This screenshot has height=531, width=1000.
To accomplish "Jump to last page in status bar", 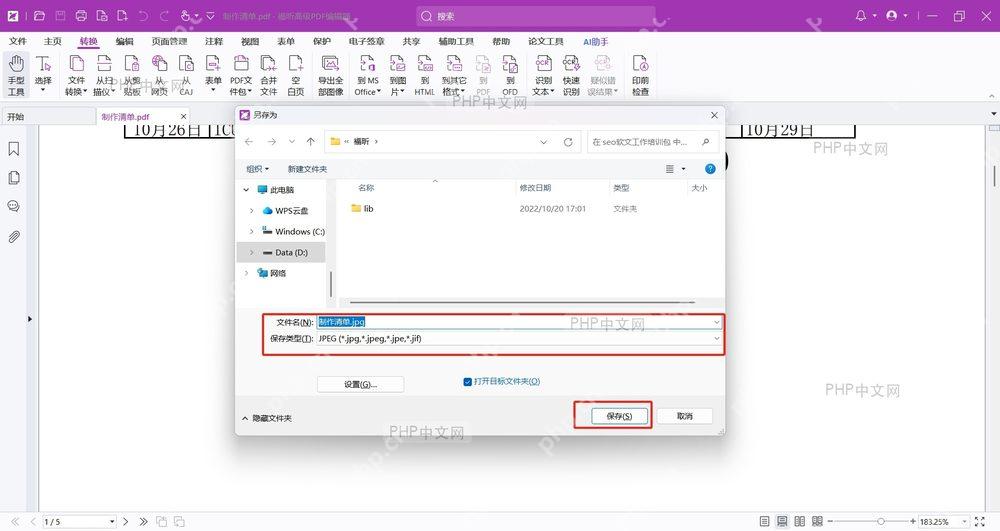I will pos(143,521).
